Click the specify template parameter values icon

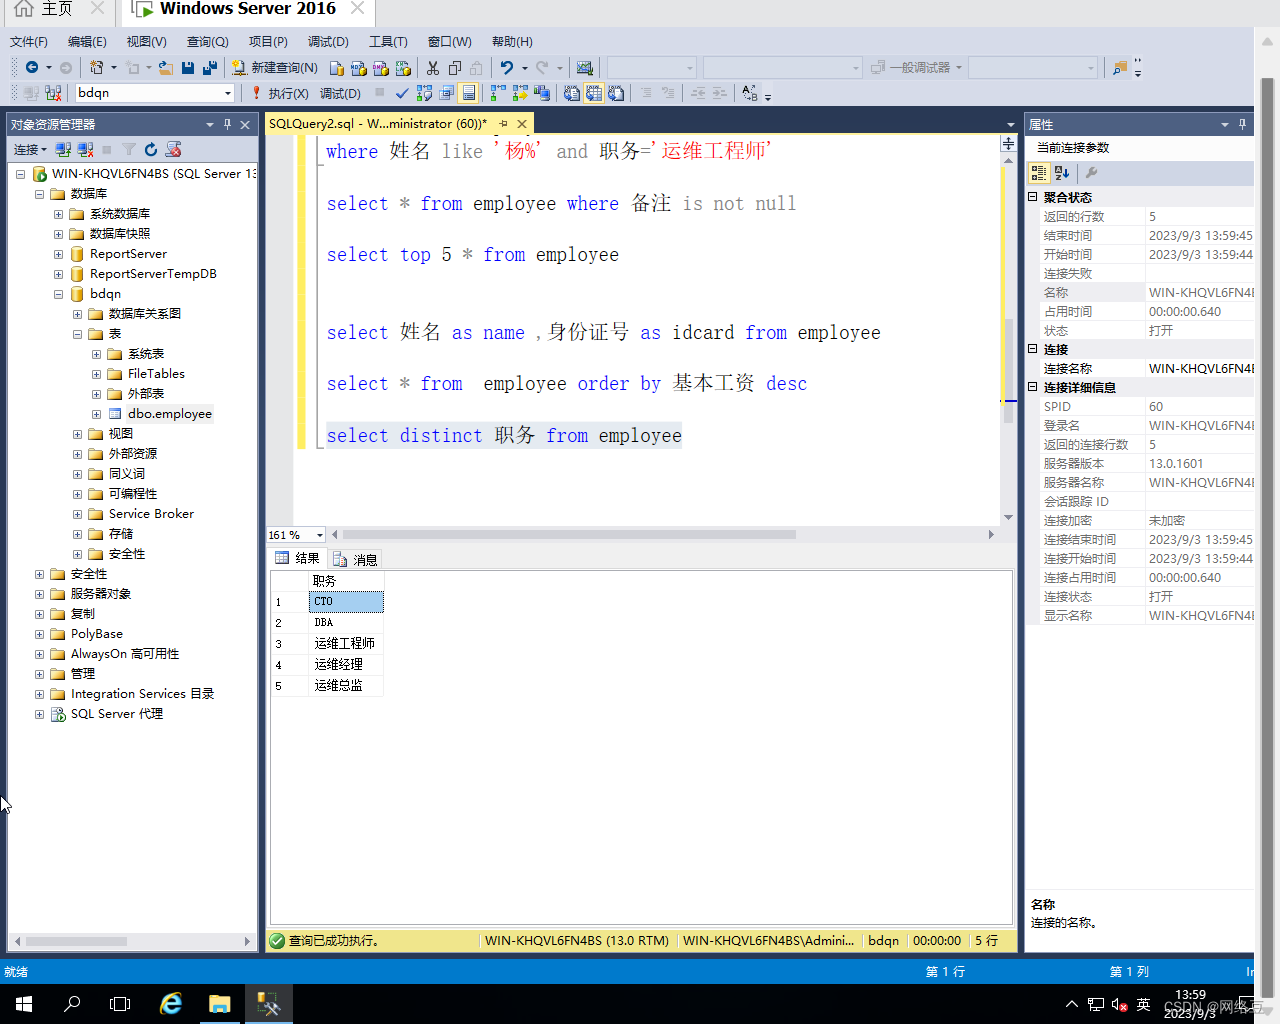pyautogui.click(x=750, y=93)
